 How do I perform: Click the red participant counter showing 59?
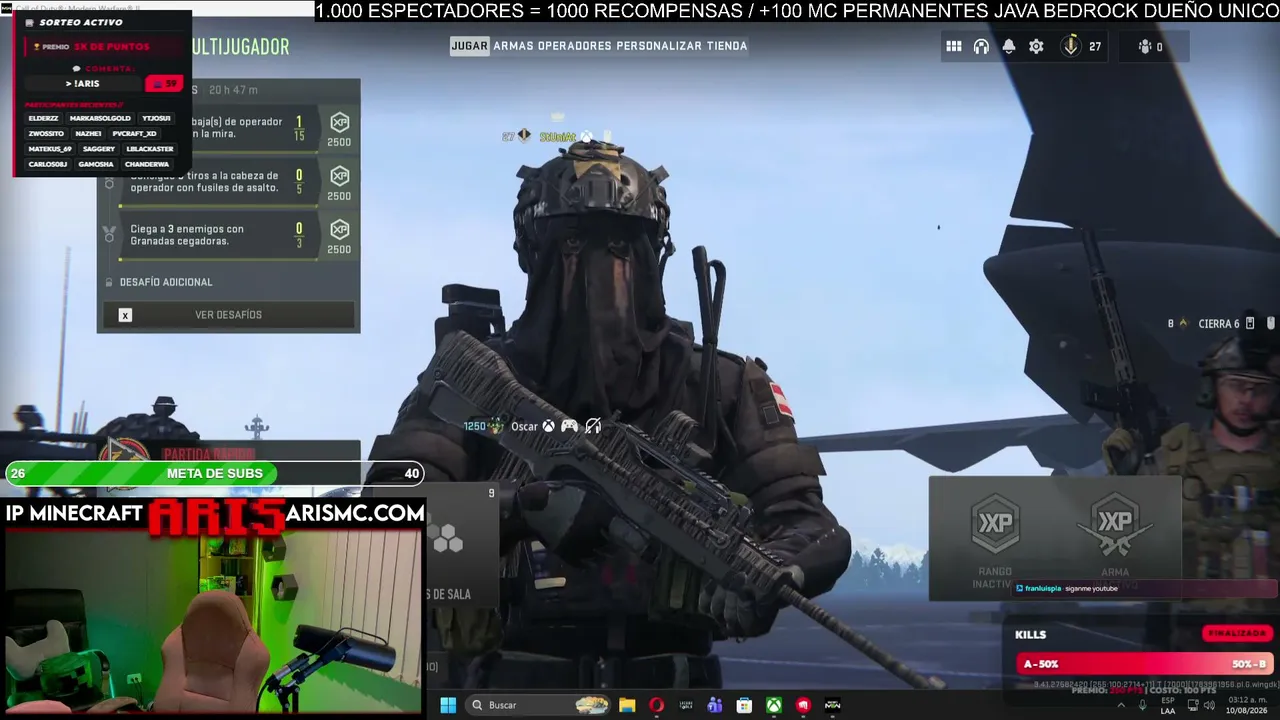tap(165, 84)
